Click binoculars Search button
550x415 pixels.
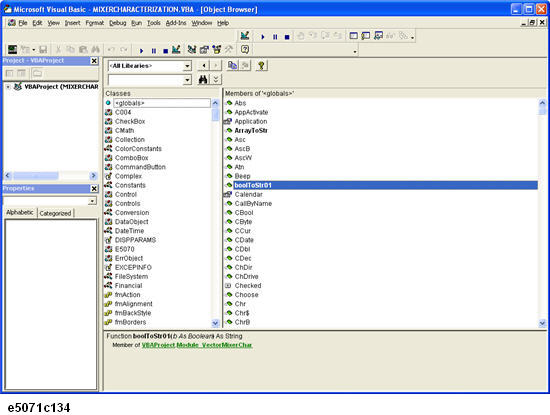tap(203, 80)
